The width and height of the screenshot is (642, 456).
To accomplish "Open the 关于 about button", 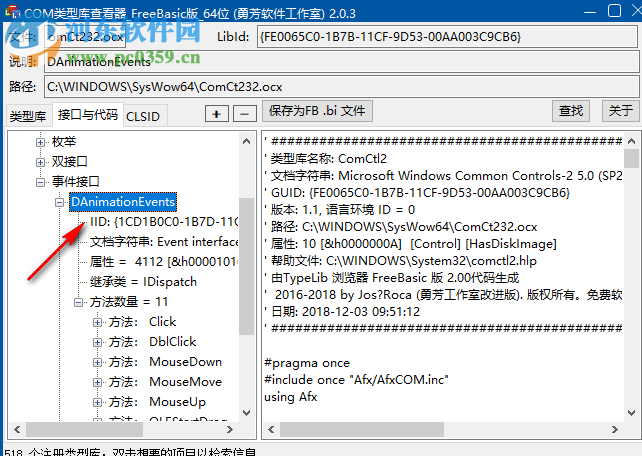I will click(x=620, y=111).
